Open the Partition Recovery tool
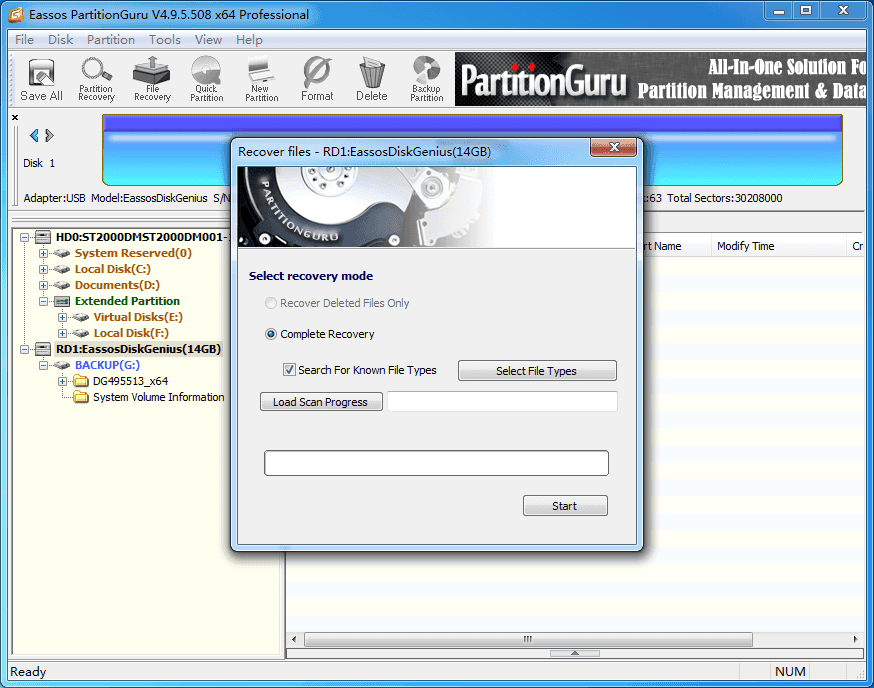Screen dimensions: 874x688 click(96, 80)
